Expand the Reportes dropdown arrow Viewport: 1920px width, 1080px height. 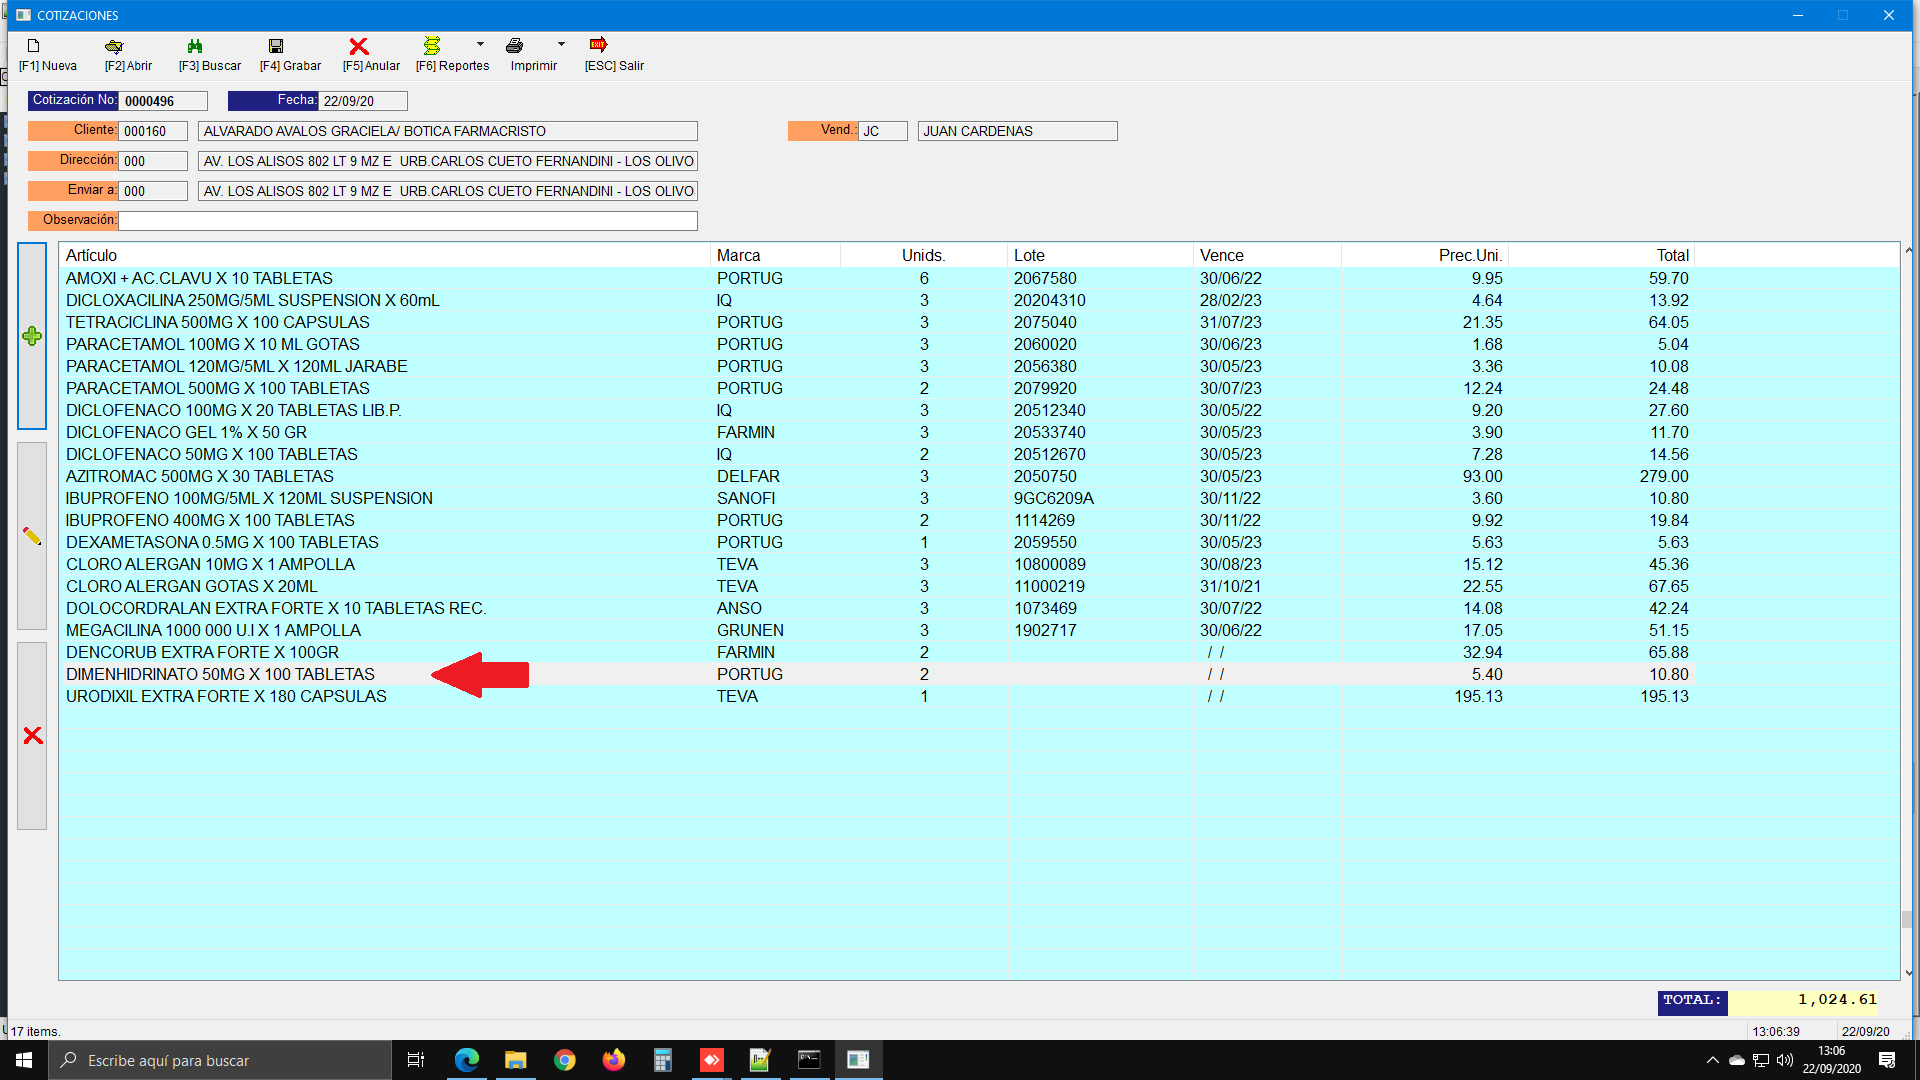[480, 44]
